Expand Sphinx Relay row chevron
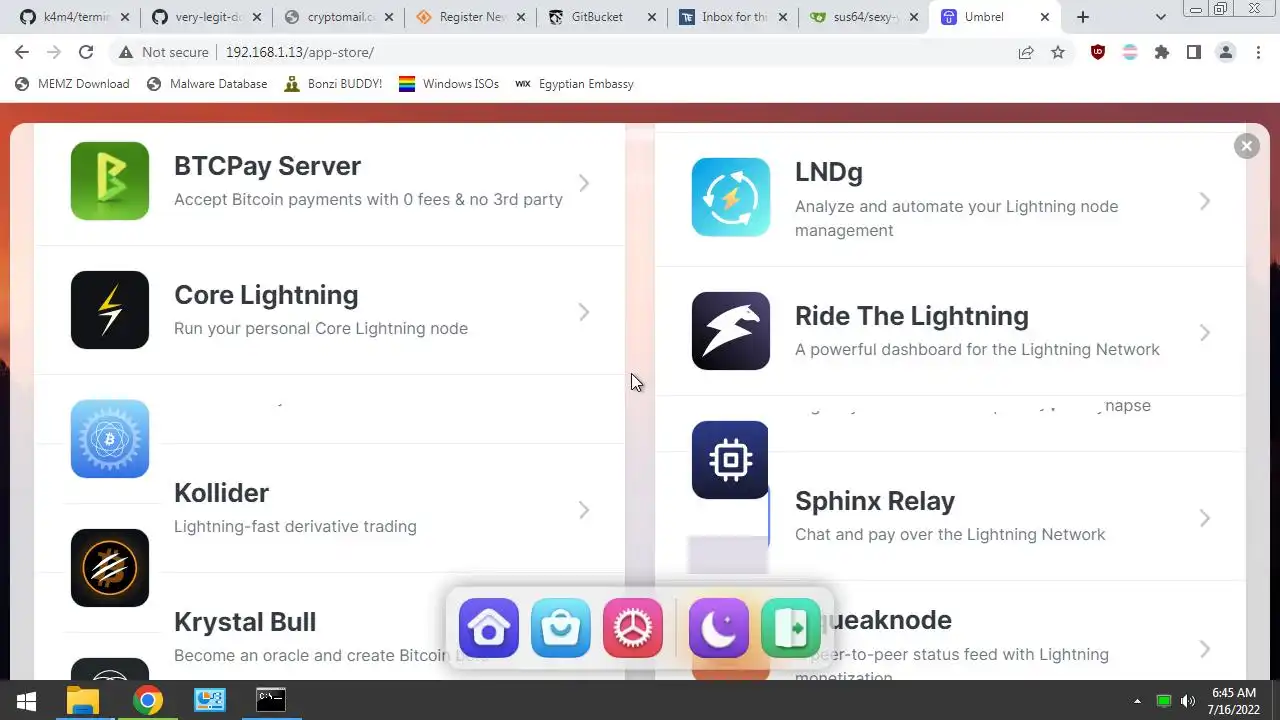 pos(1205,518)
